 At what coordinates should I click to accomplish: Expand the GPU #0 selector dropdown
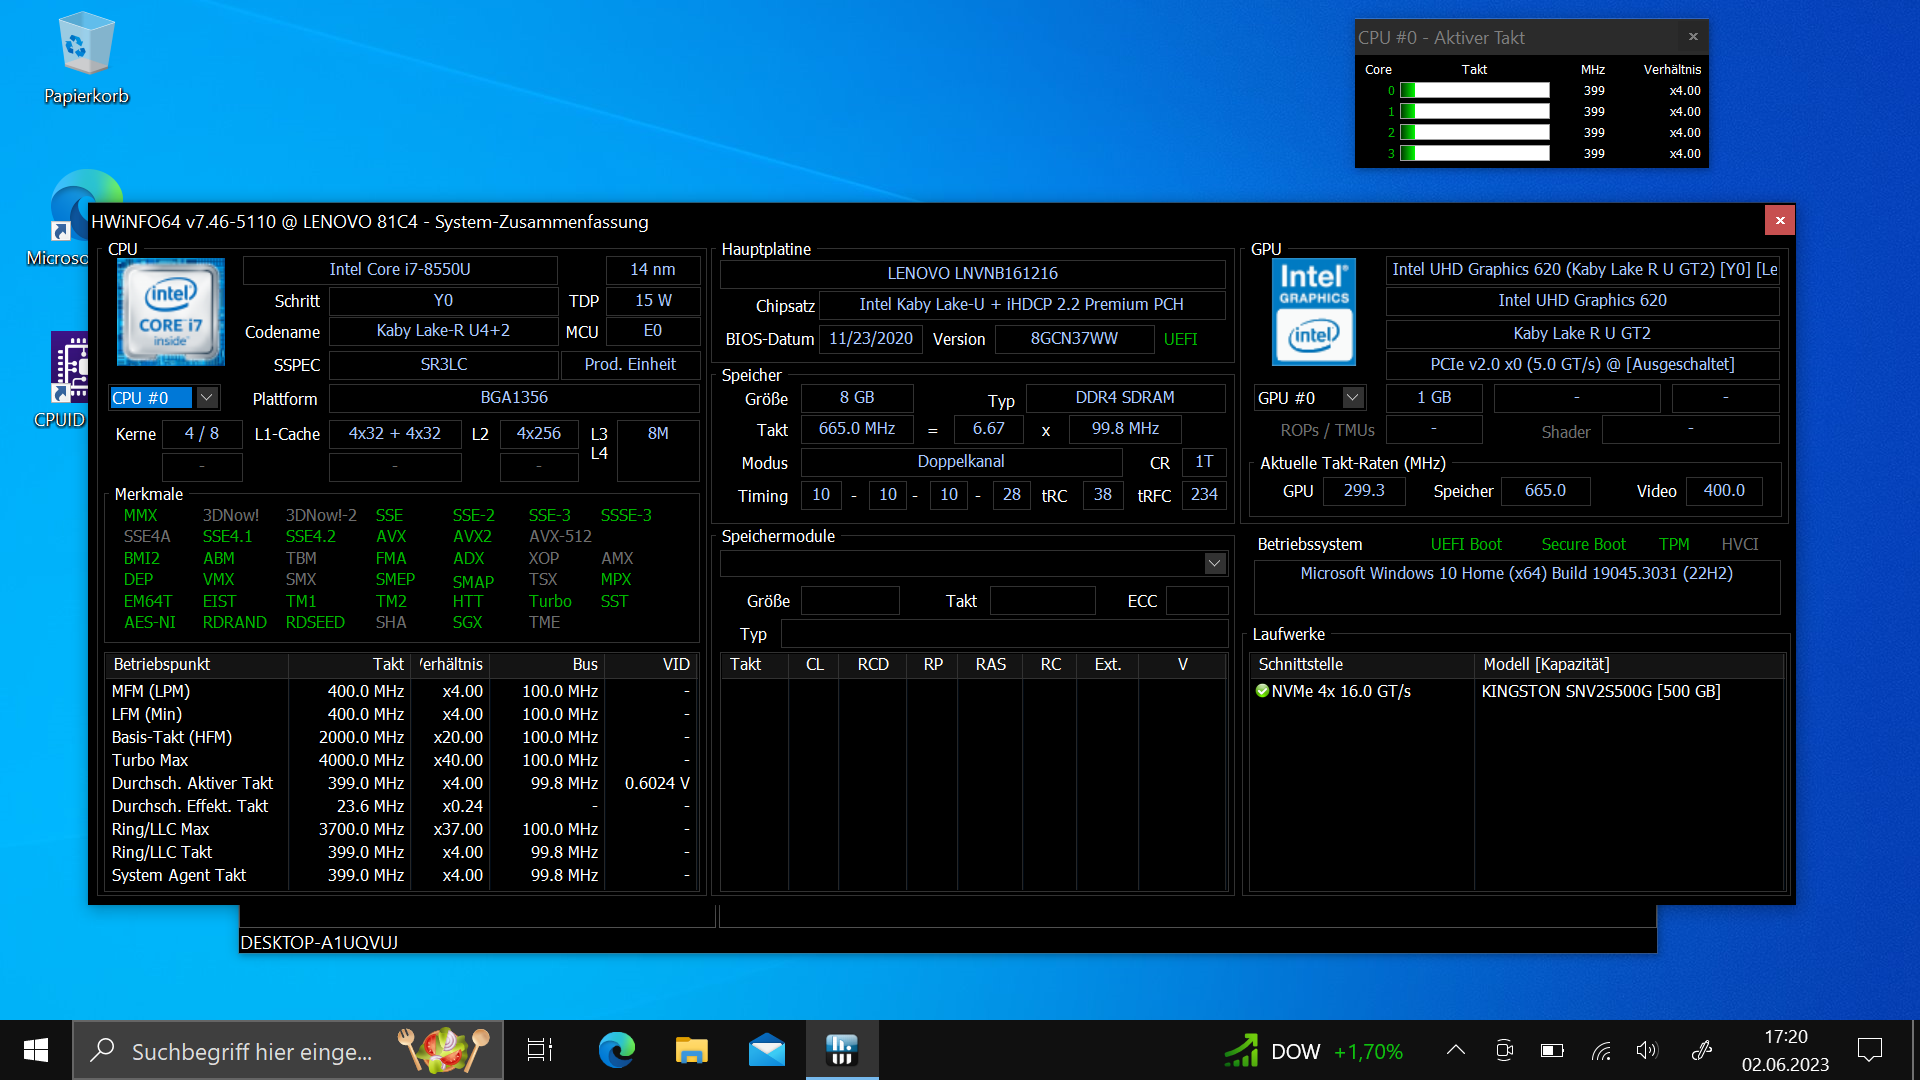pyautogui.click(x=1352, y=398)
